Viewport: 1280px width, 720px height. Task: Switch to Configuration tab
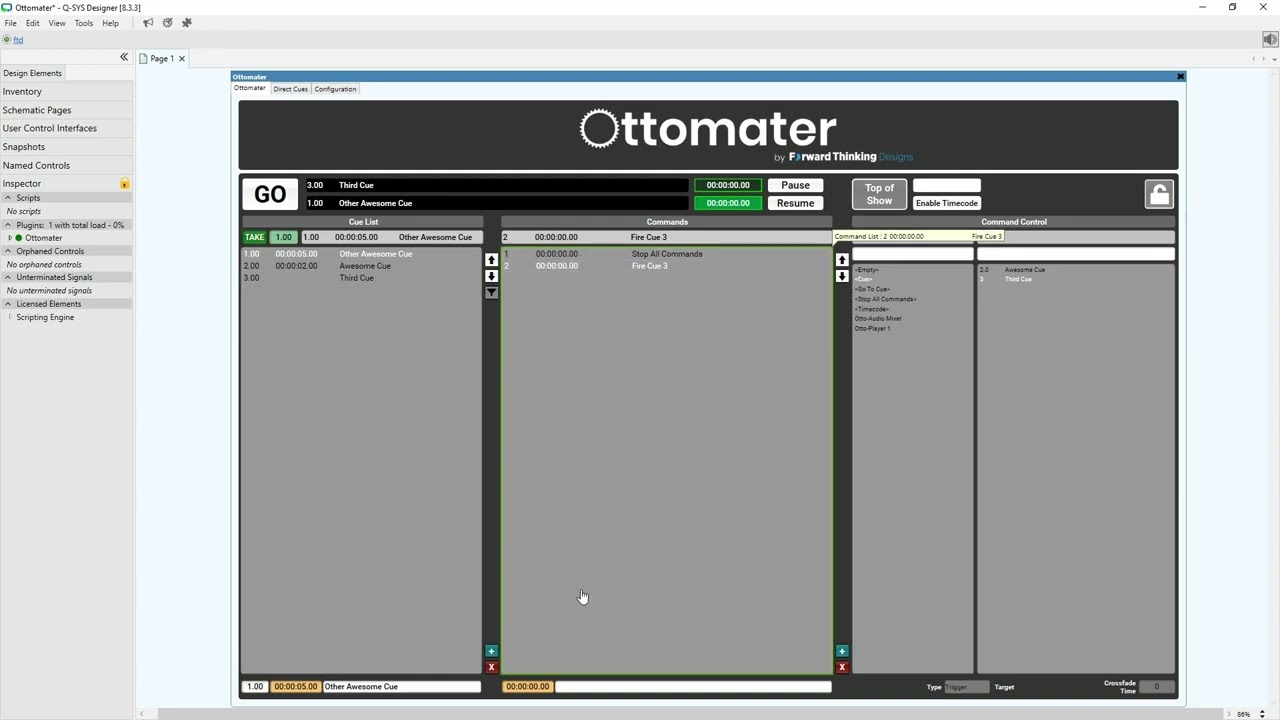tap(335, 89)
